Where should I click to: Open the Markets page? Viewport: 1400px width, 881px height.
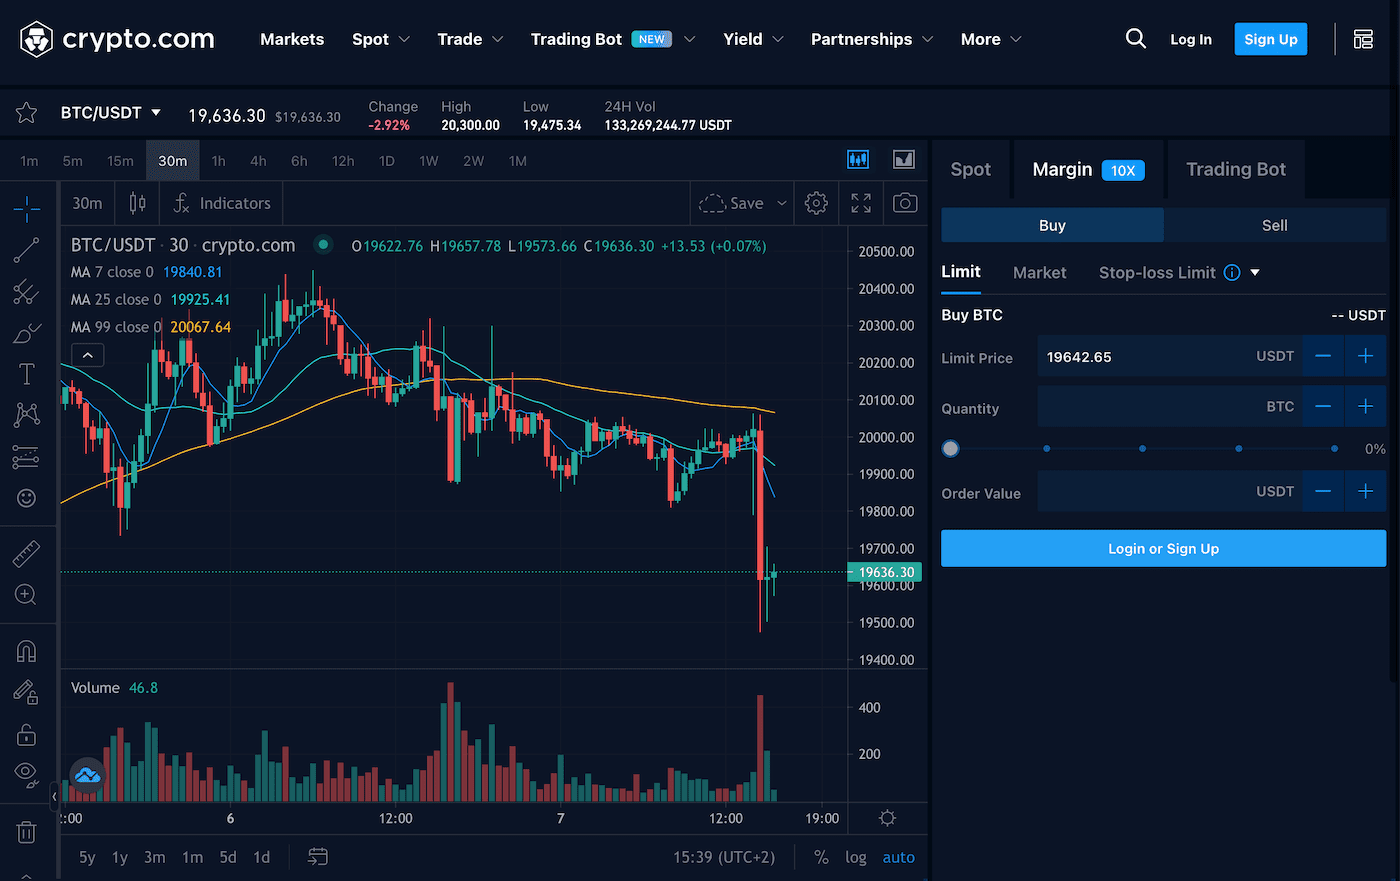[292, 39]
